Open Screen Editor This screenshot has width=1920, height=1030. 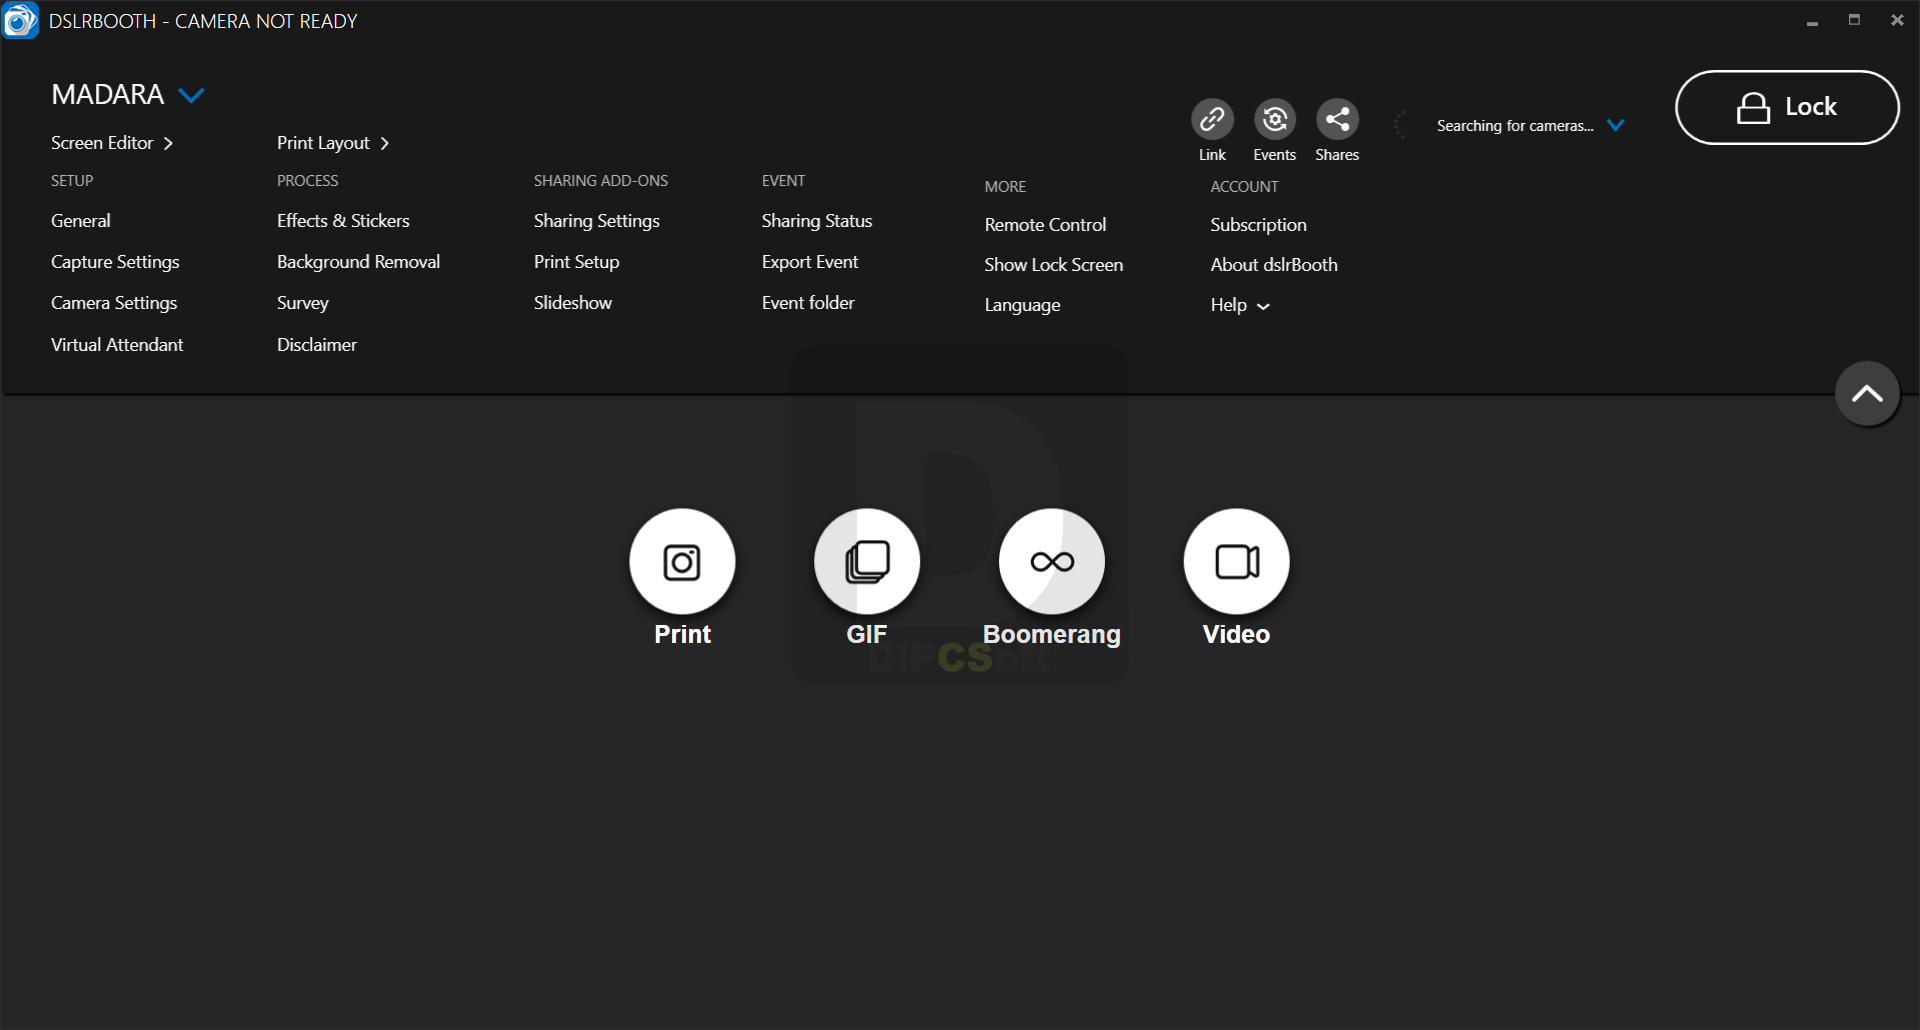click(x=112, y=143)
